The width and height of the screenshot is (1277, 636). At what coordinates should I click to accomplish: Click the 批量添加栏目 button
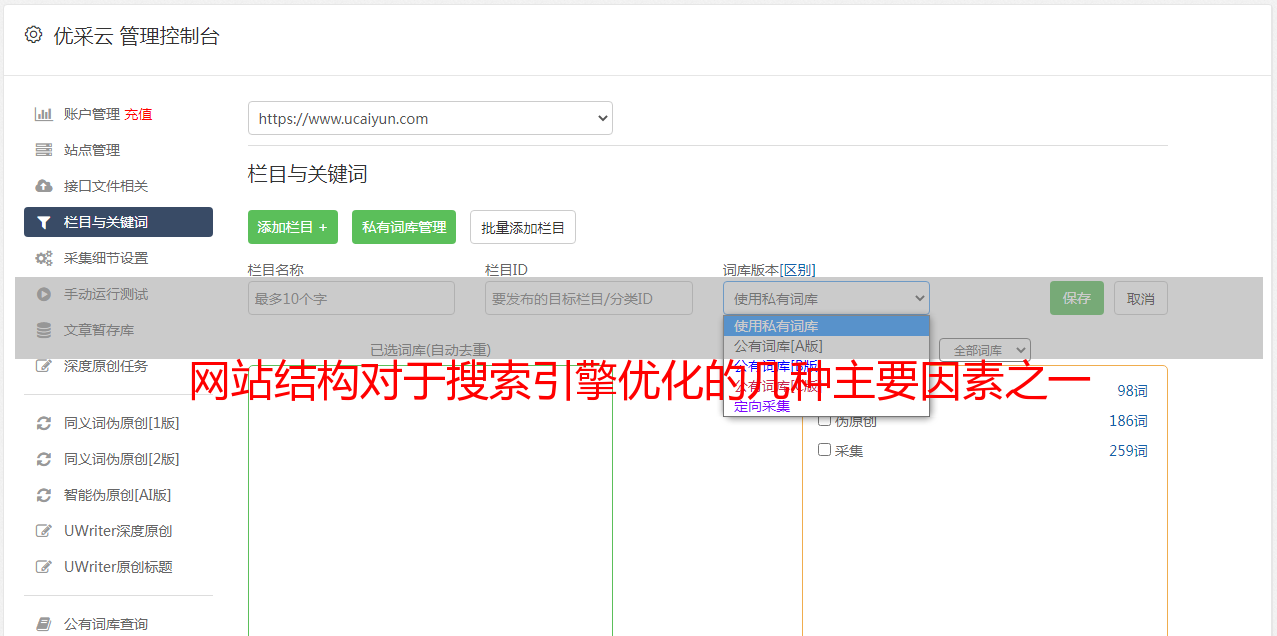coord(523,227)
